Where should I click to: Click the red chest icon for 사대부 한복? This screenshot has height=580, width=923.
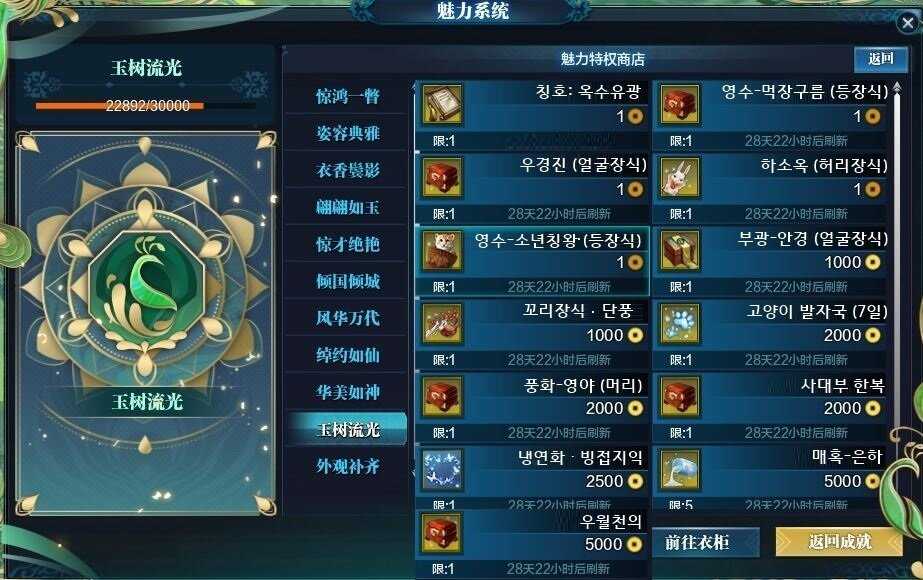[x=679, y=397]
